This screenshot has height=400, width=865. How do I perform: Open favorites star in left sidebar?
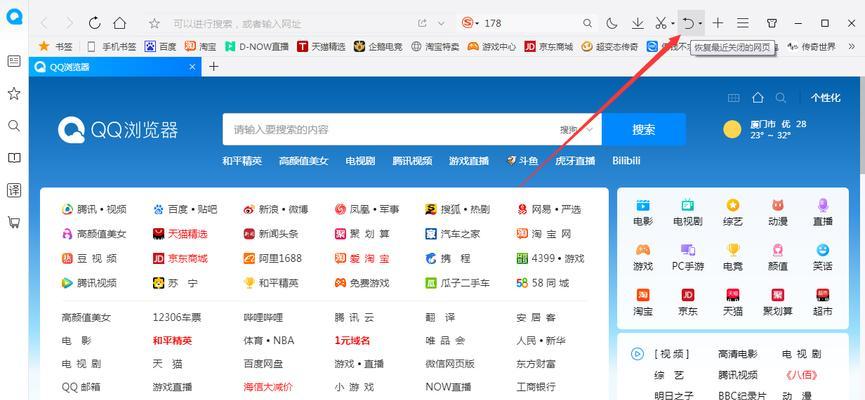click(x=14, y=93)
